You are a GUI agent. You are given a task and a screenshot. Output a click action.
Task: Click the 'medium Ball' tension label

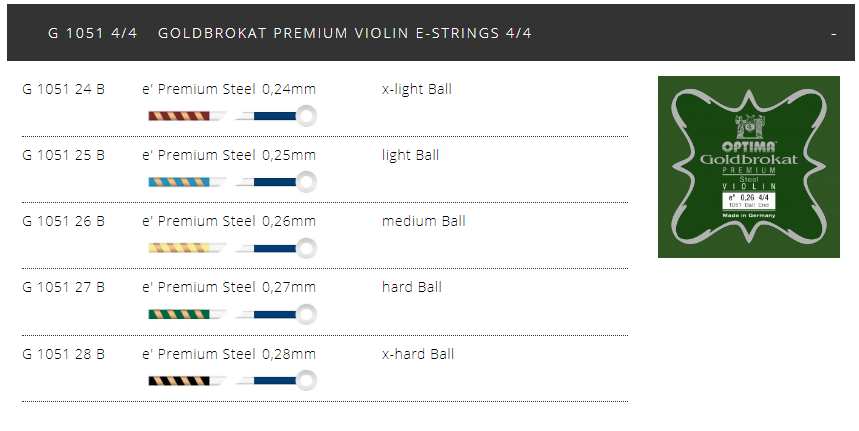(x=423, y=221)
